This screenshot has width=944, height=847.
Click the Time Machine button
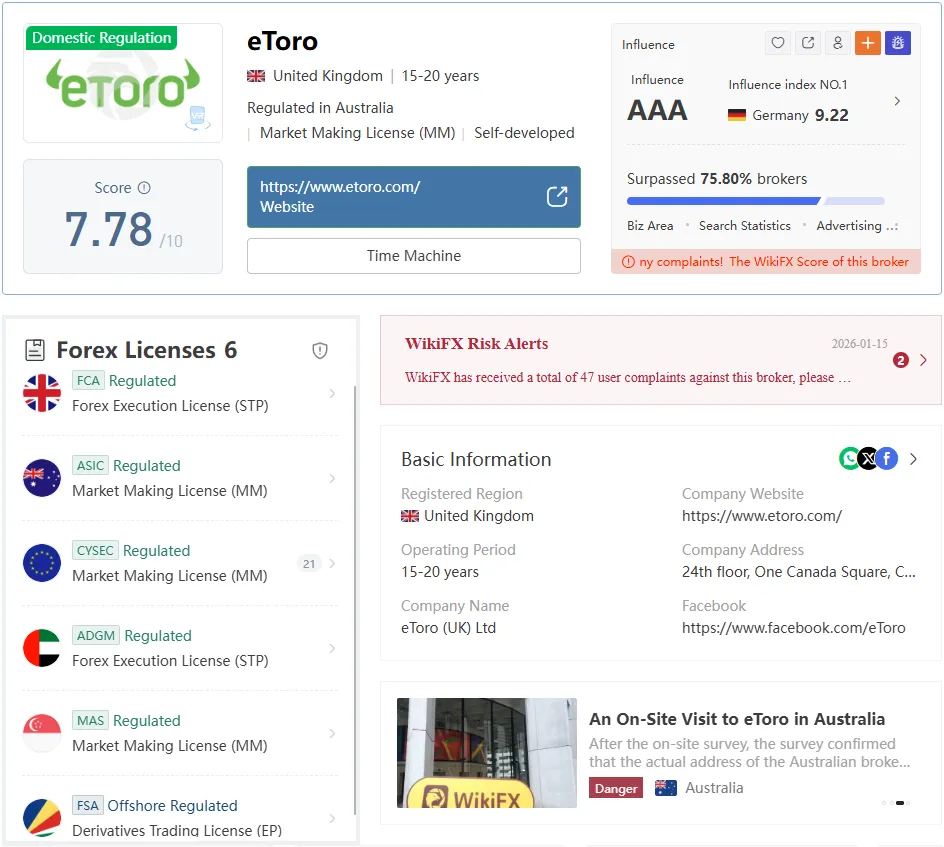414,256
